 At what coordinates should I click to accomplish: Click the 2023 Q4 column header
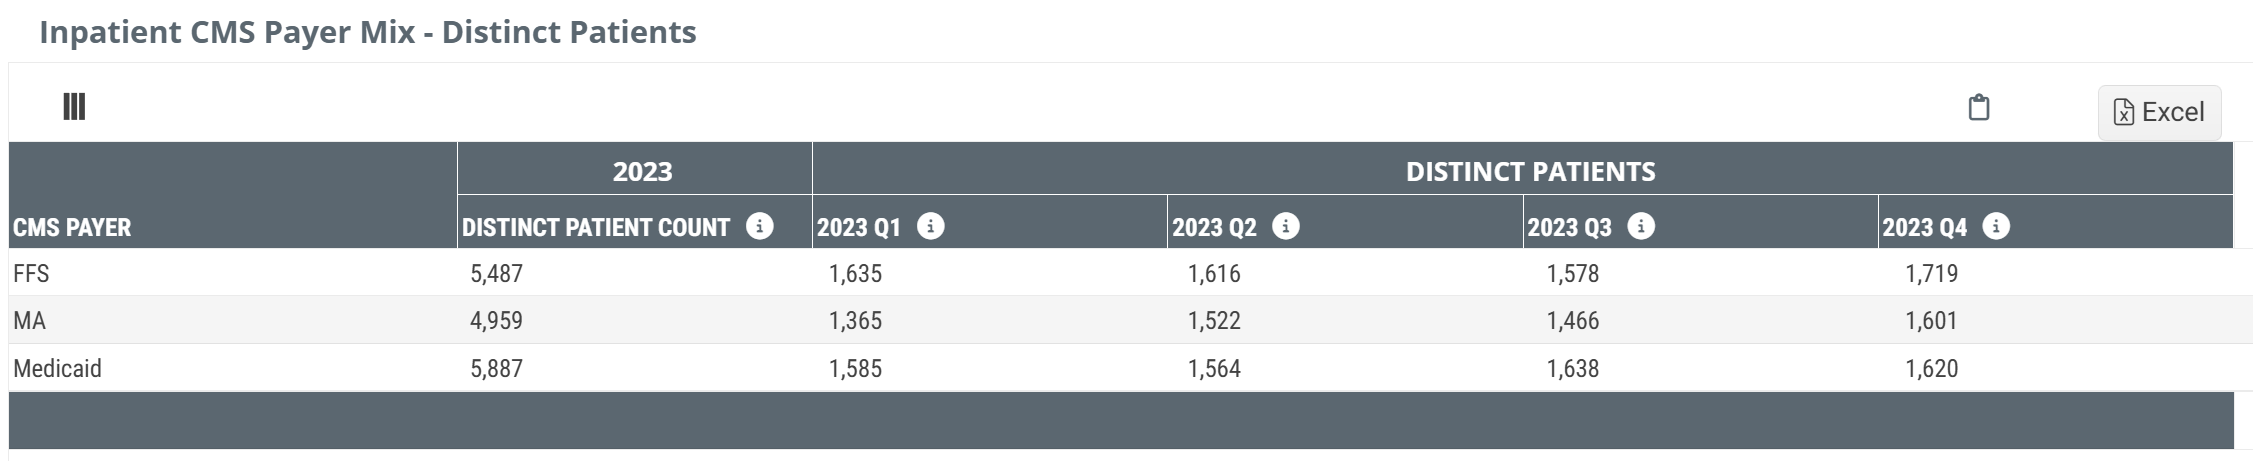click(x=1924, y=228)
